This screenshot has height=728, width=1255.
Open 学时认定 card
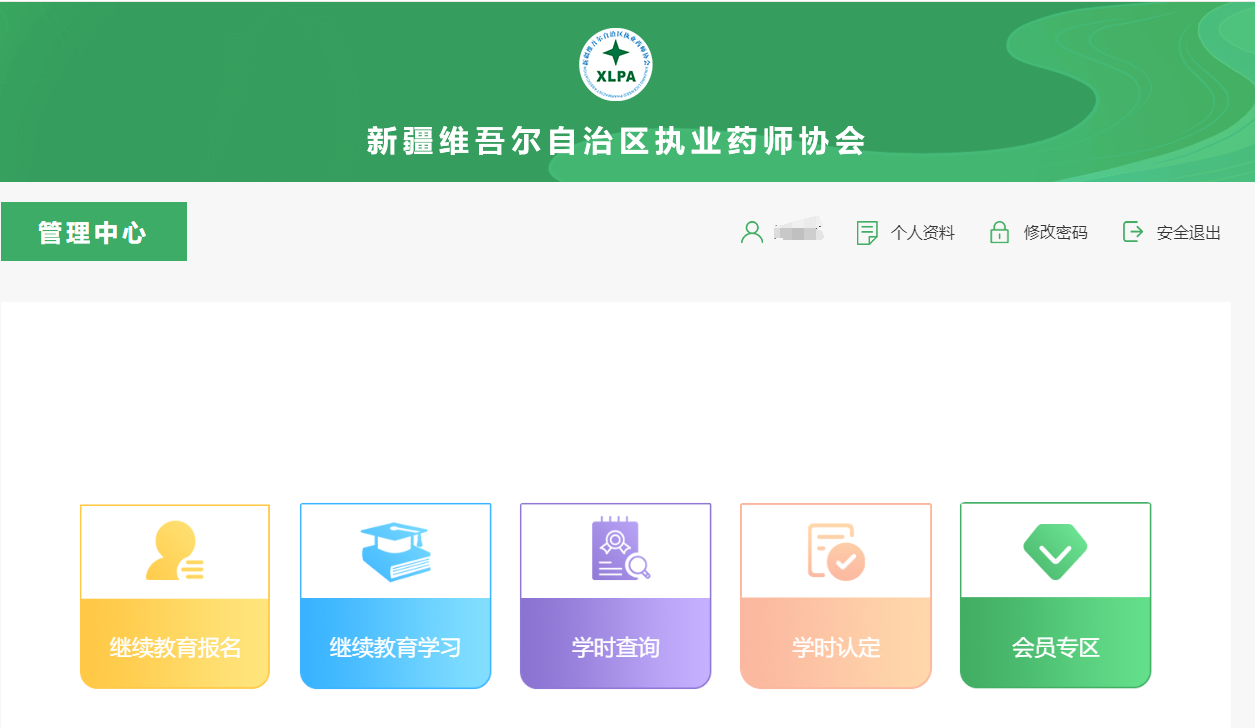(836, 597)
